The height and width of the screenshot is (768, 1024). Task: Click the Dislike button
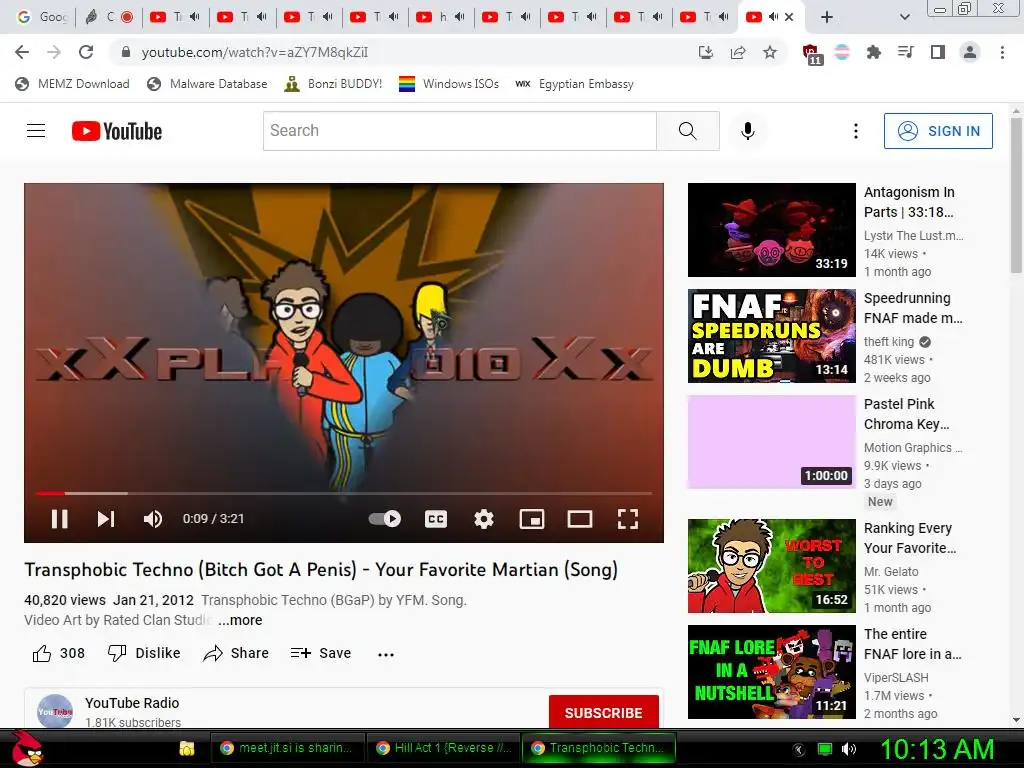pyautogui.click(x=144, y=653)
